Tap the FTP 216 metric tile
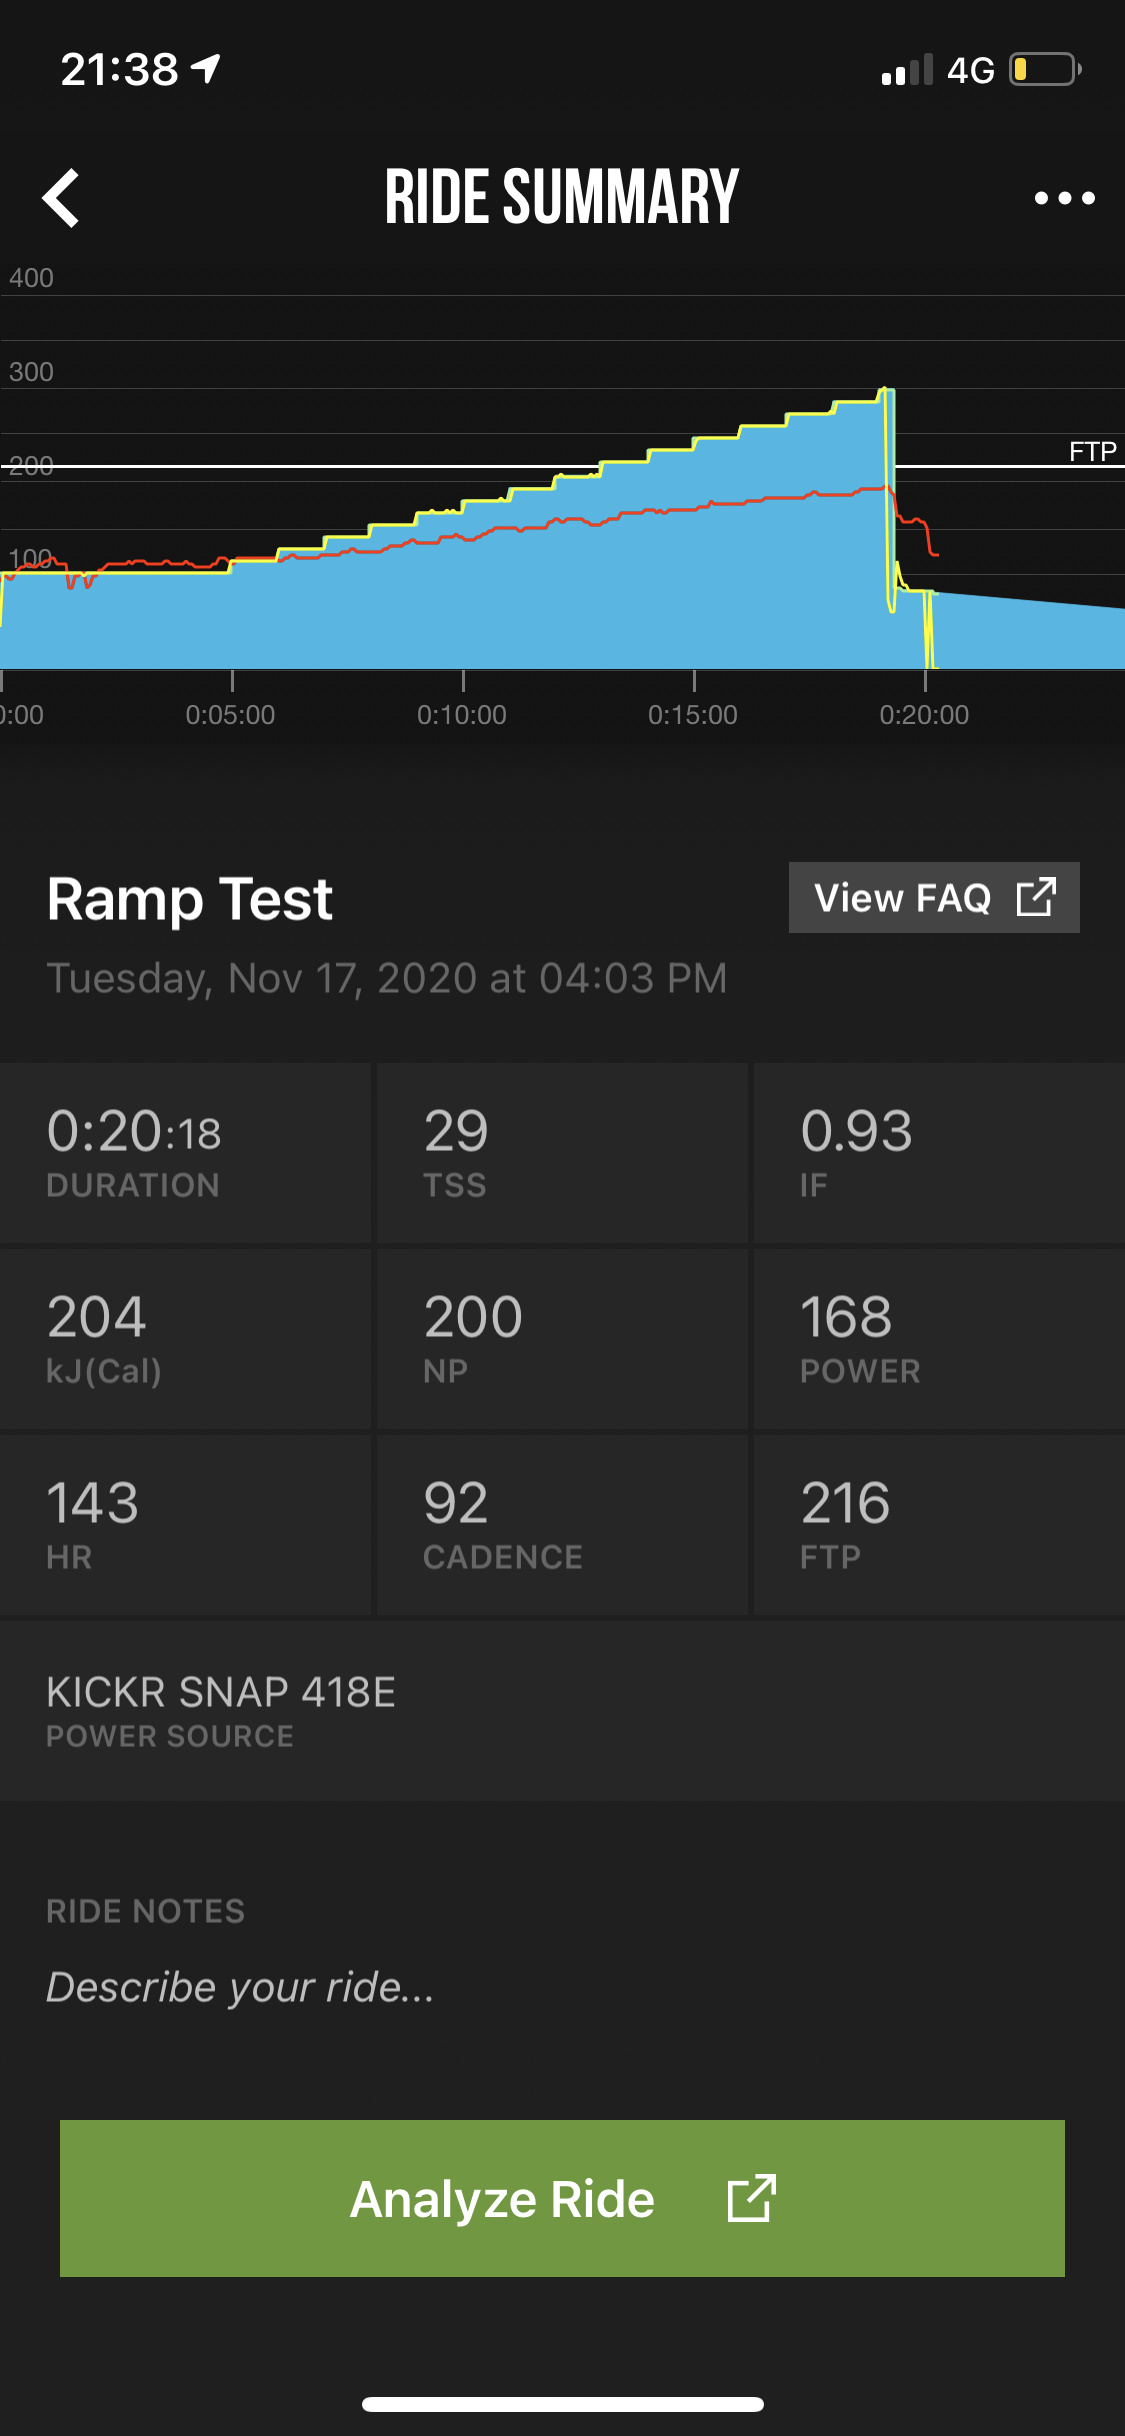Image resolution: width=1125 pixels, height=2436 pixels. [x=938, y=1524]
